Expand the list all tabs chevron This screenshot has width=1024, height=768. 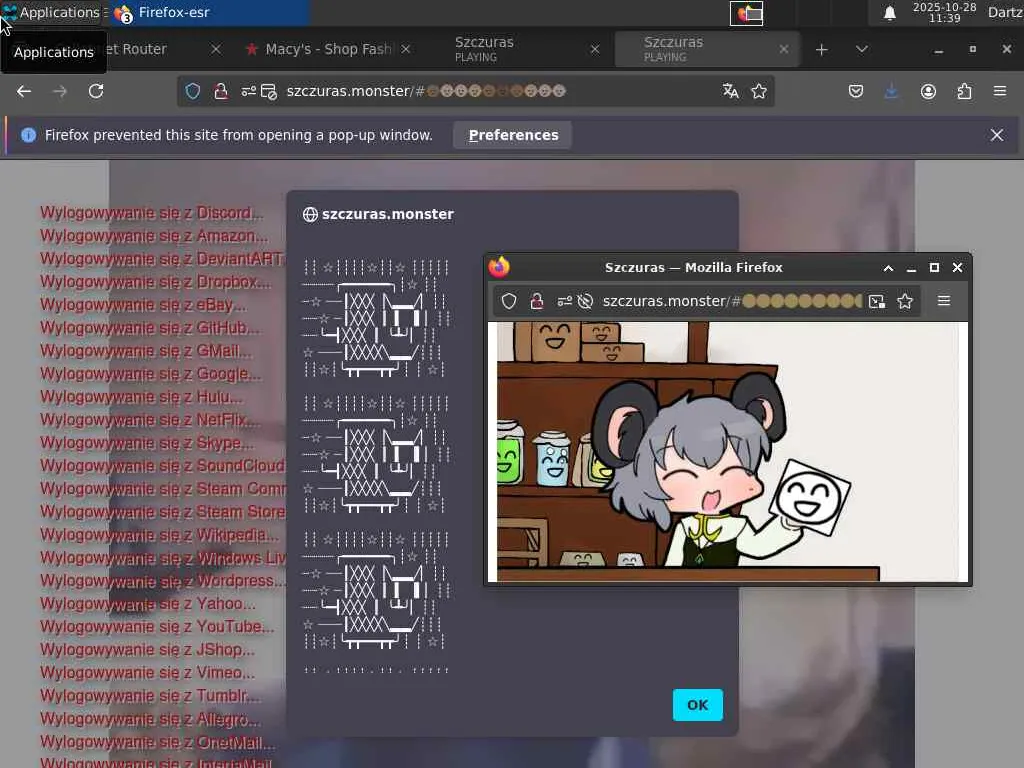(862, 50)
